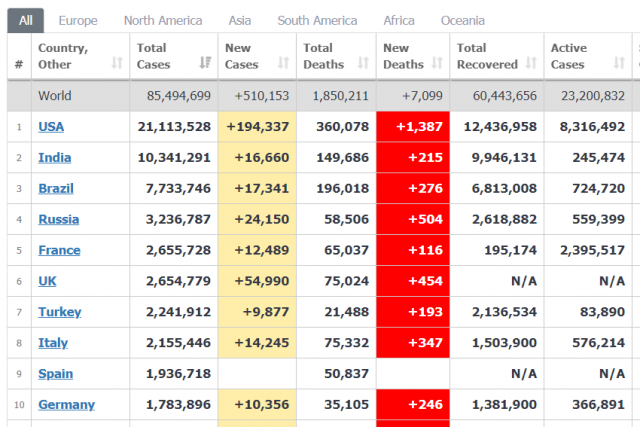This screenshot has width=640, height=427.
Task: Click the World row label
Action: (x=55, y=96)
